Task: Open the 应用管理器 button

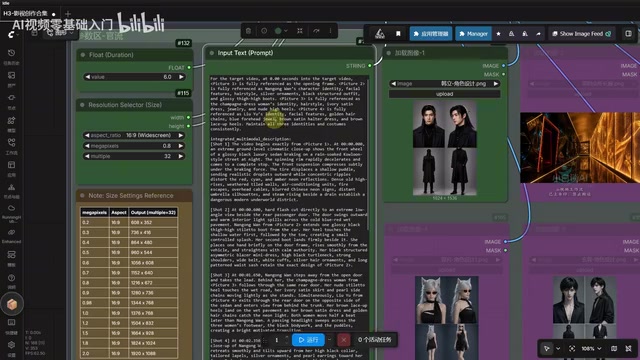Action: click(431, 34)
